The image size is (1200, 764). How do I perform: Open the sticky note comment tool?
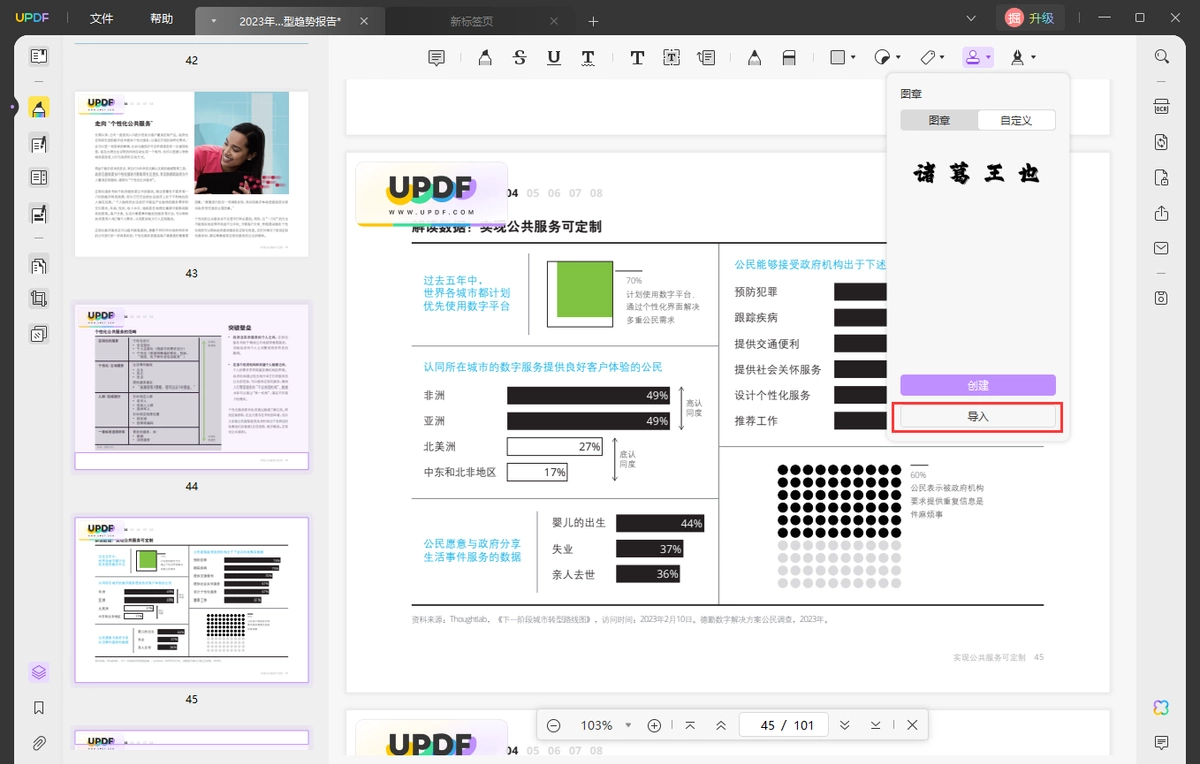click(x=436, y=58)
